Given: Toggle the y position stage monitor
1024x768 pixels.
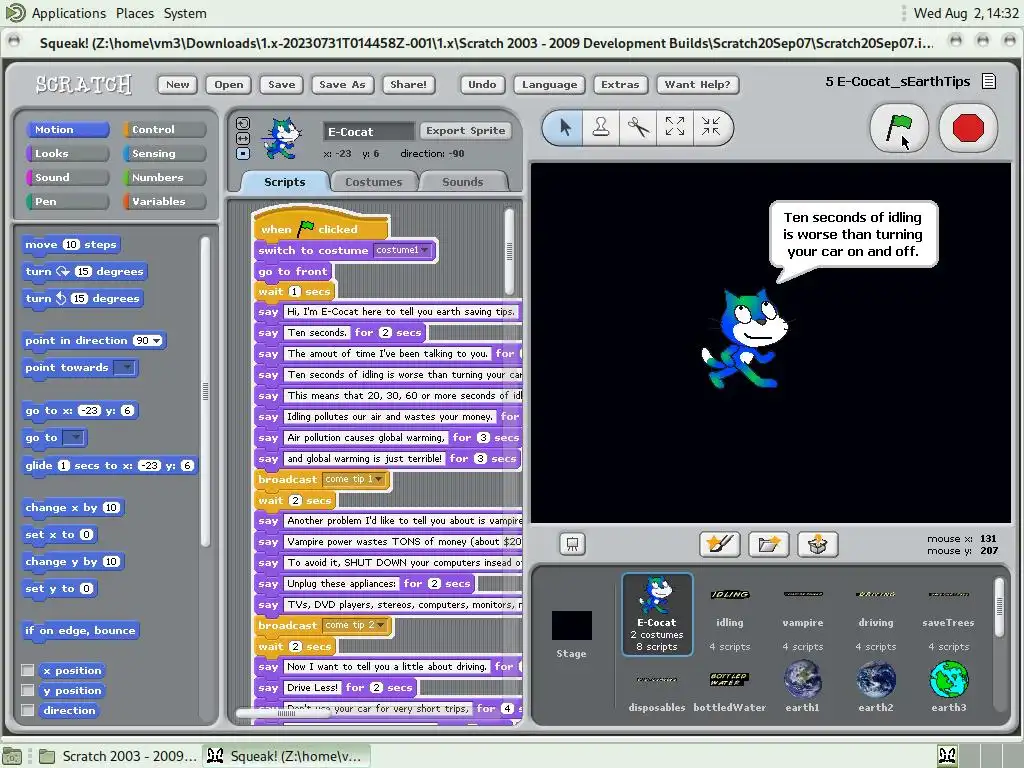Looking at the screenshot, I should point(27,690).
